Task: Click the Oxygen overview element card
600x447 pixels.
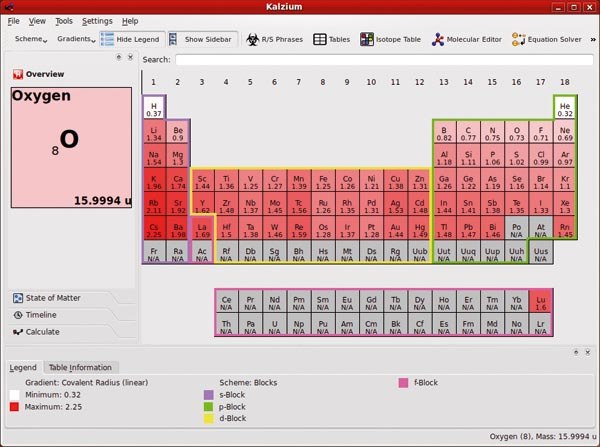Action: point(72,148)
